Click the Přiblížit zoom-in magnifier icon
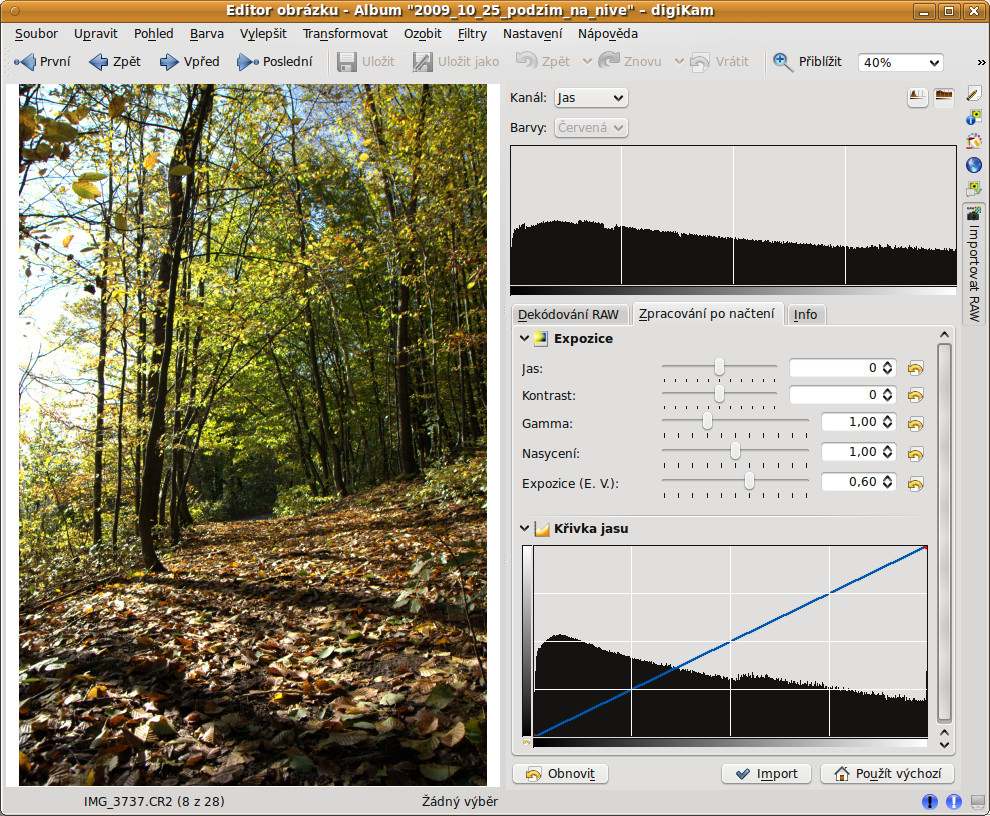The width and height of the screenshot is (990, 816). [782, 62]
